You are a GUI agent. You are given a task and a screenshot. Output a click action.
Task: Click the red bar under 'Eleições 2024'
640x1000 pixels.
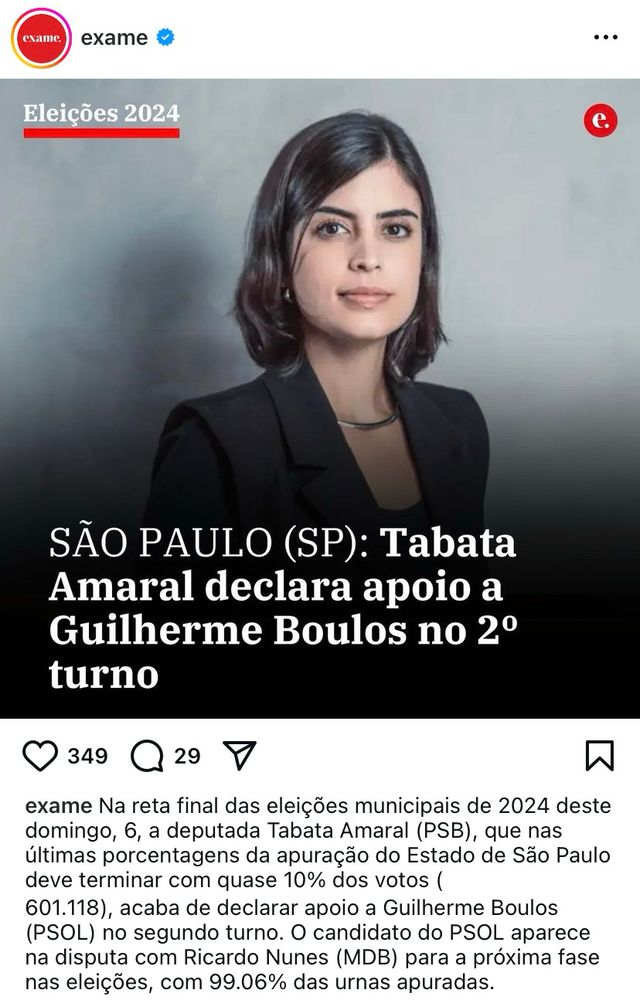coord(101,133)
